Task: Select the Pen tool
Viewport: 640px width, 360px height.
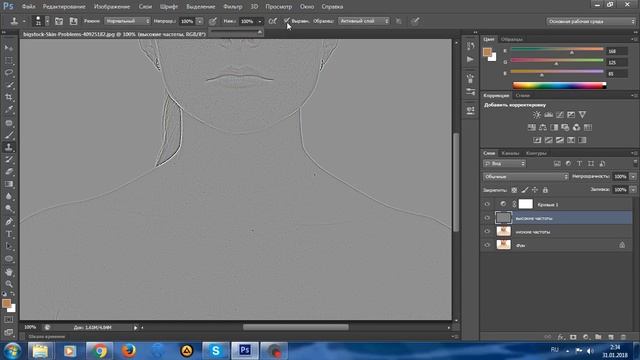Action: pyautogui.click(x=9, y=222)
